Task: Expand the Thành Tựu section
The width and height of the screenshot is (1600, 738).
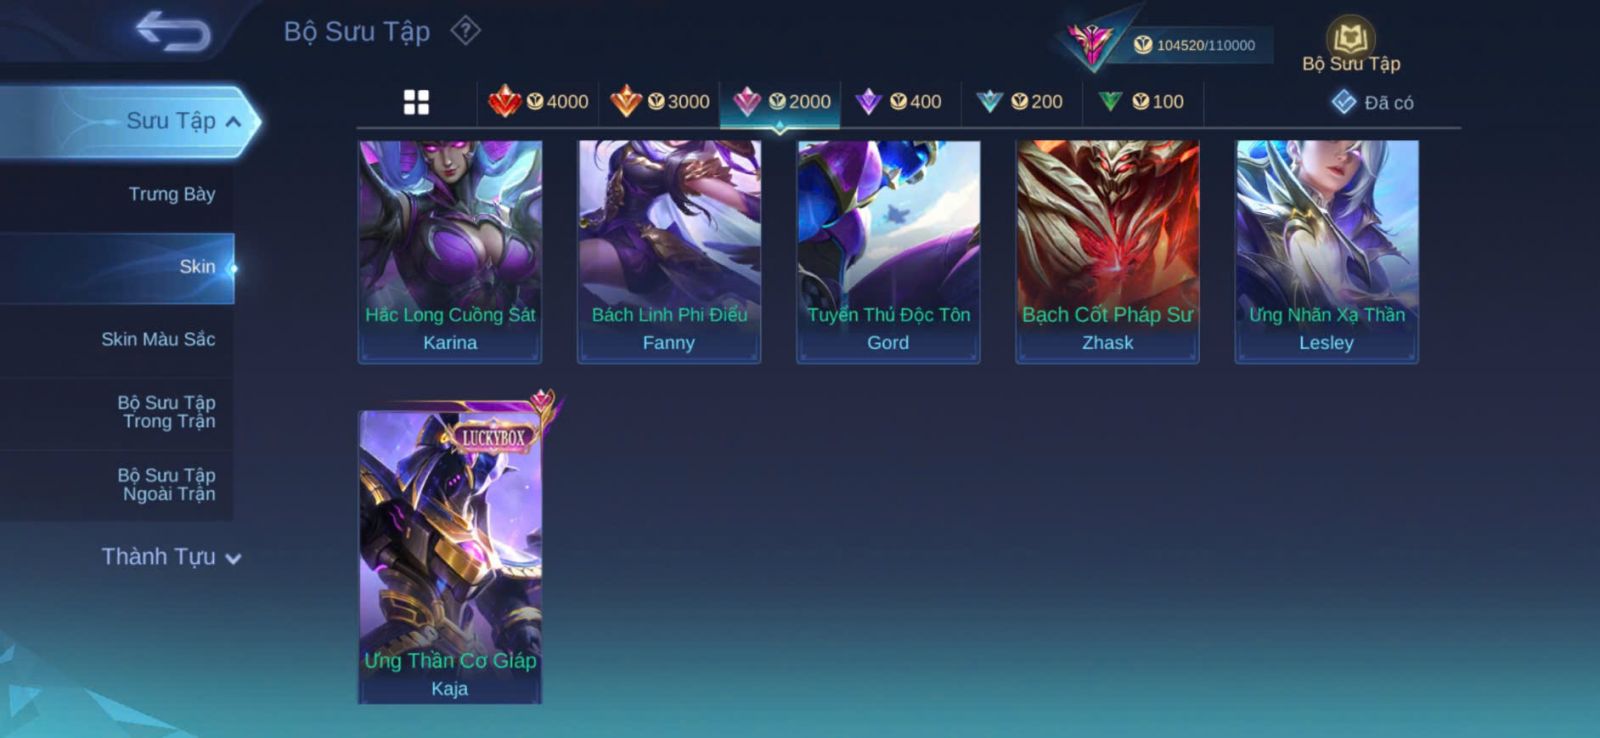Action: [x=171, y=557]
